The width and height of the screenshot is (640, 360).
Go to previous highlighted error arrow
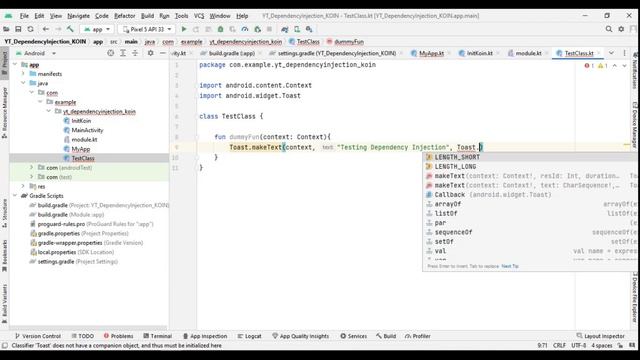point(615,65)
